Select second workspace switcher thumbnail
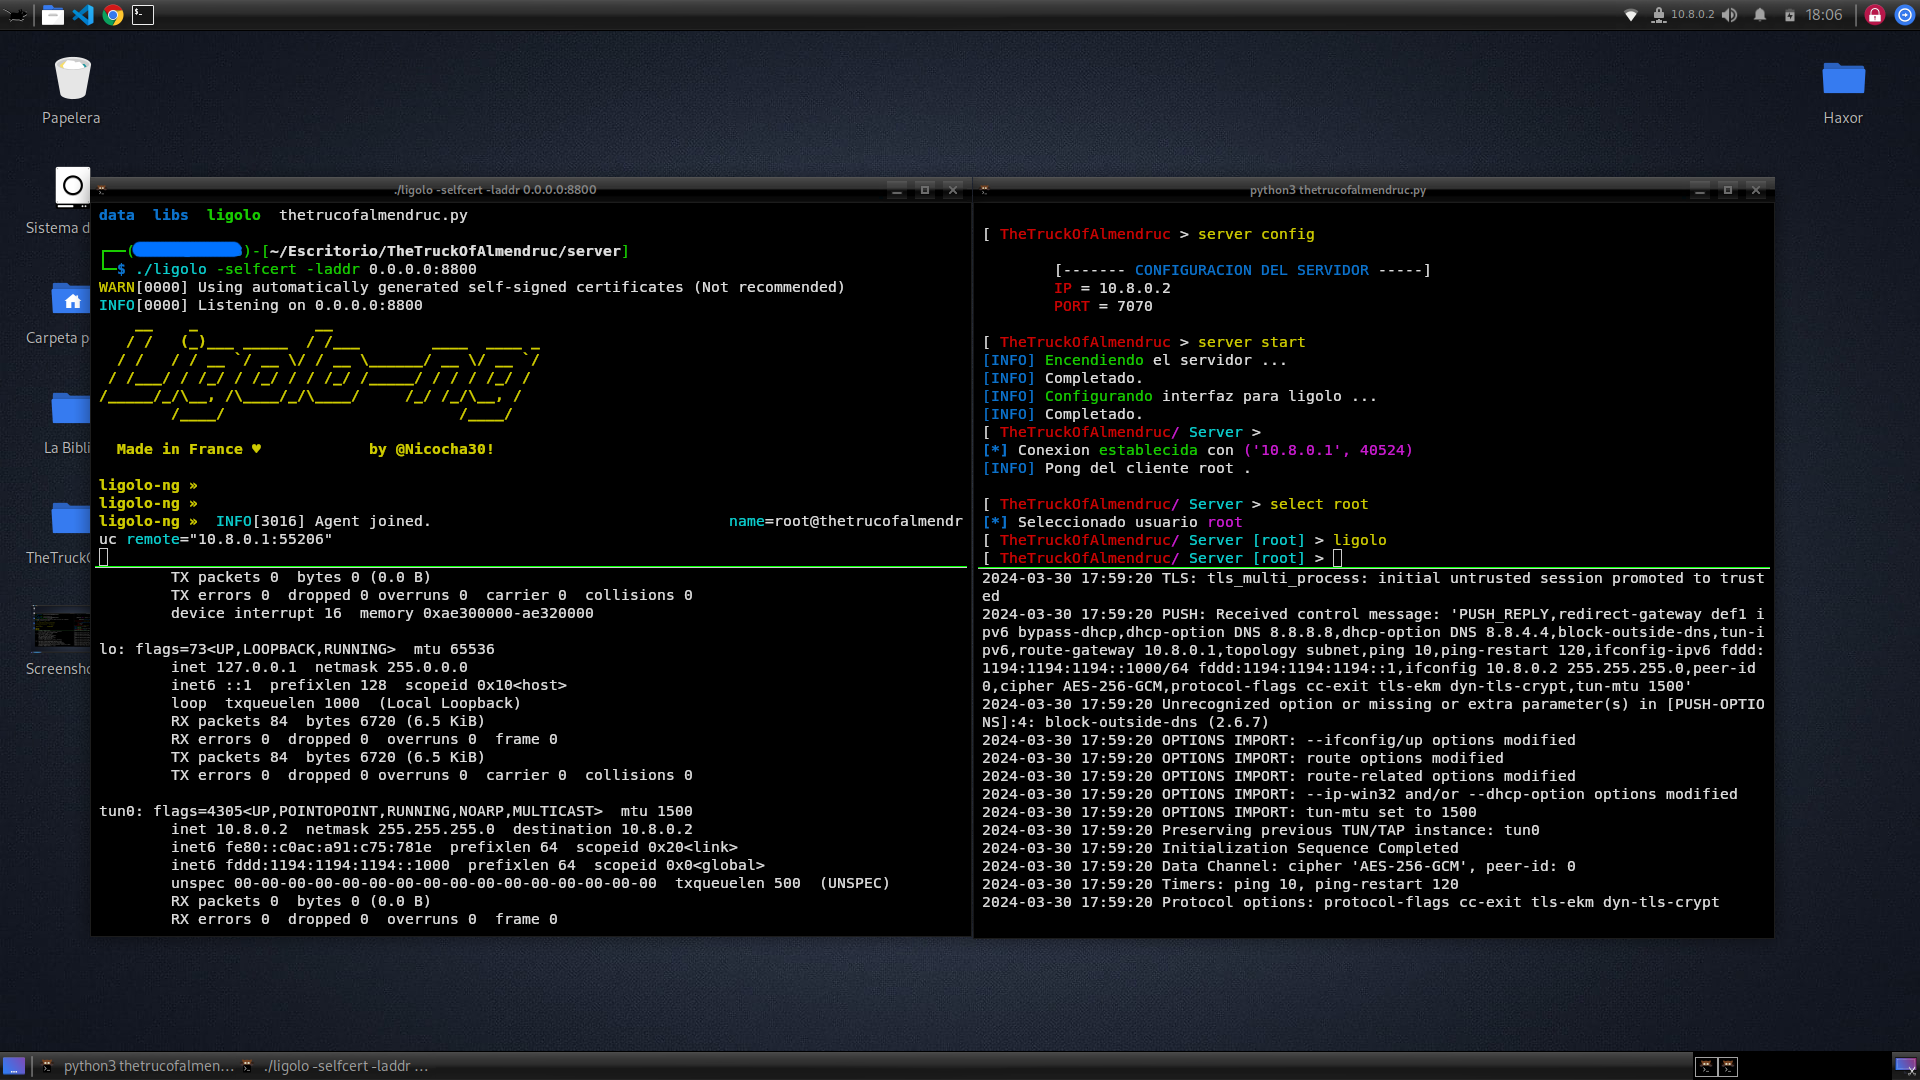 coord(1728,1067)
